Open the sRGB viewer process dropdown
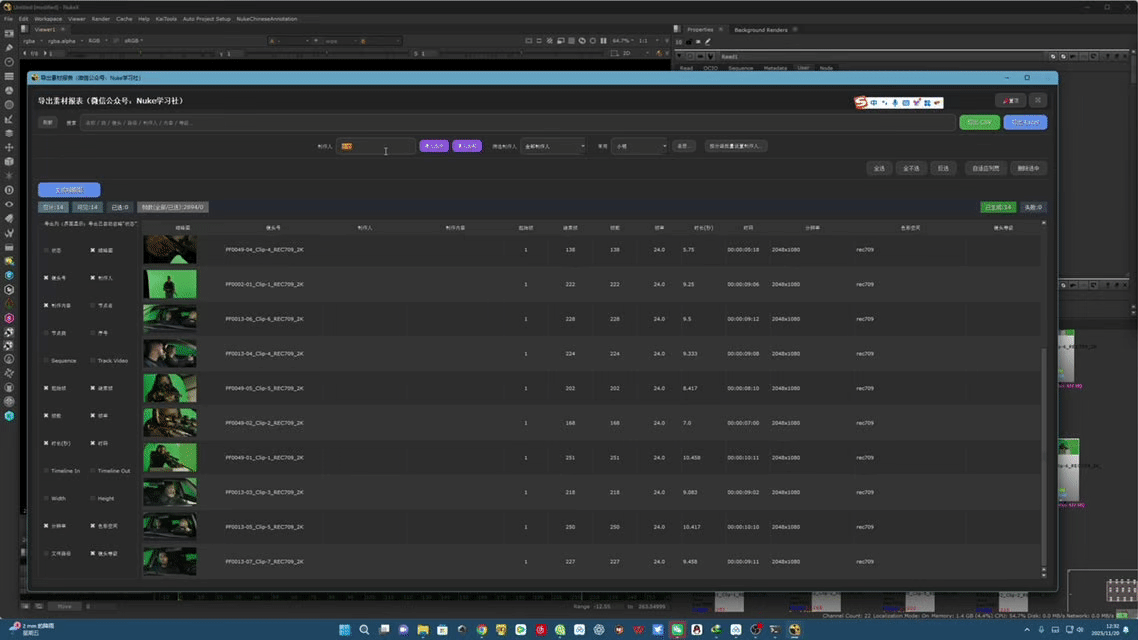Screen dimensions: 1138x640 click(x=134, y=41)
